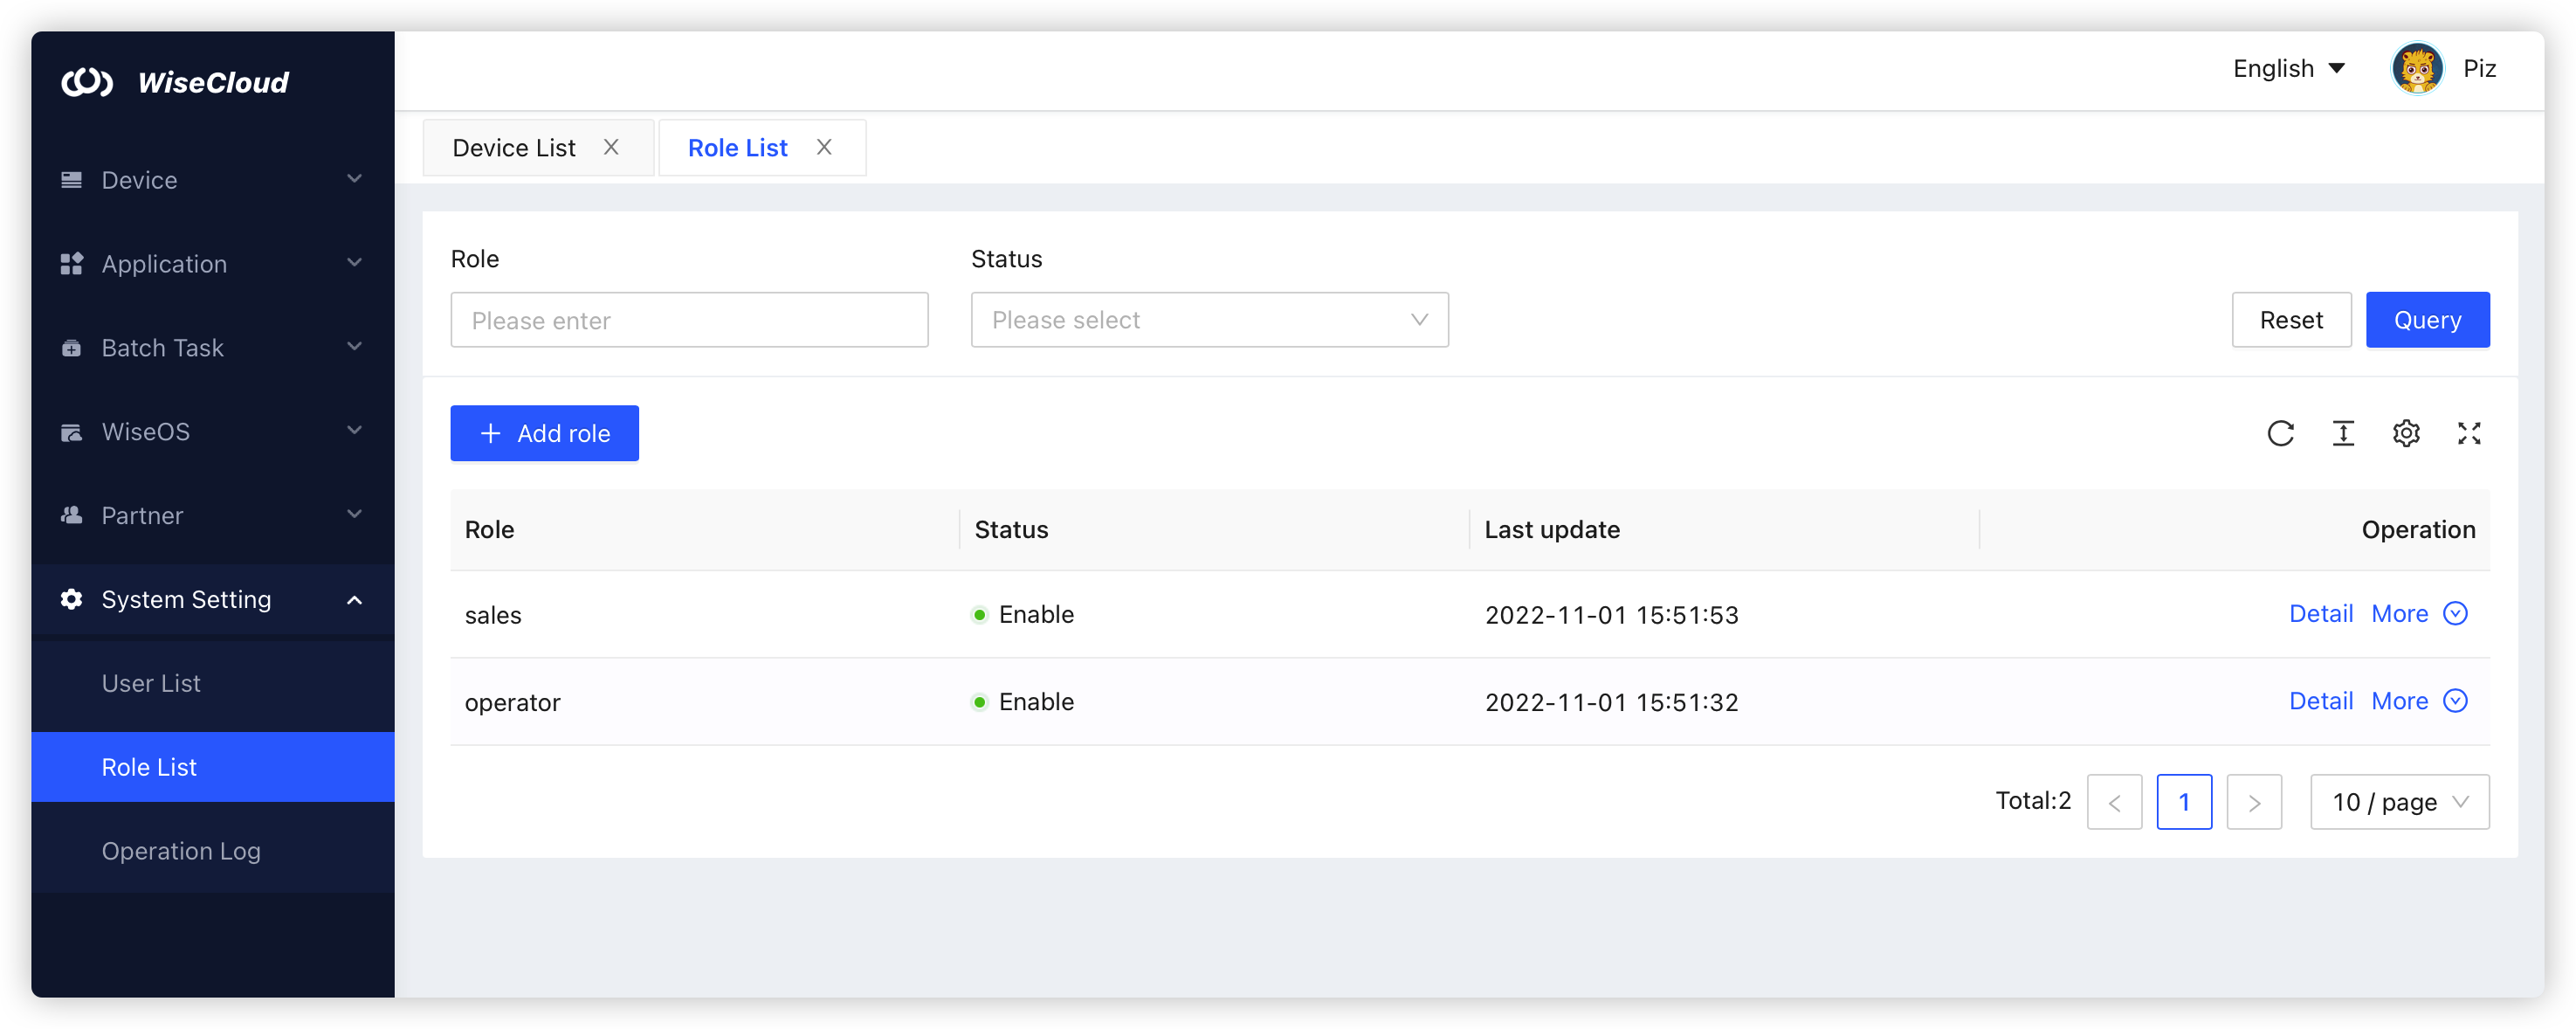
Task: Open More menu for operator role
Action: [x=2418, y=701]
